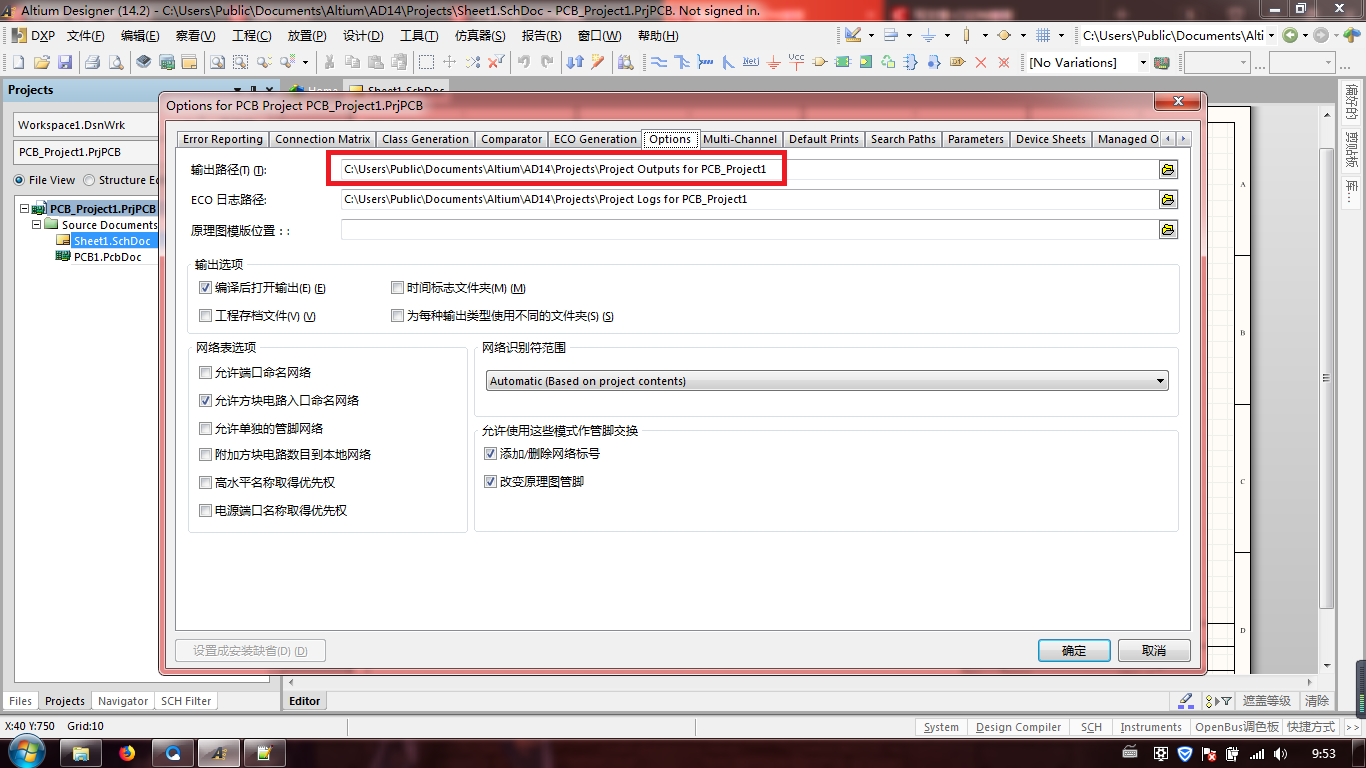The height and width of the screenshot is (768, 1366).
Task: Click the 取消 button
Action: coord(1154,650)
